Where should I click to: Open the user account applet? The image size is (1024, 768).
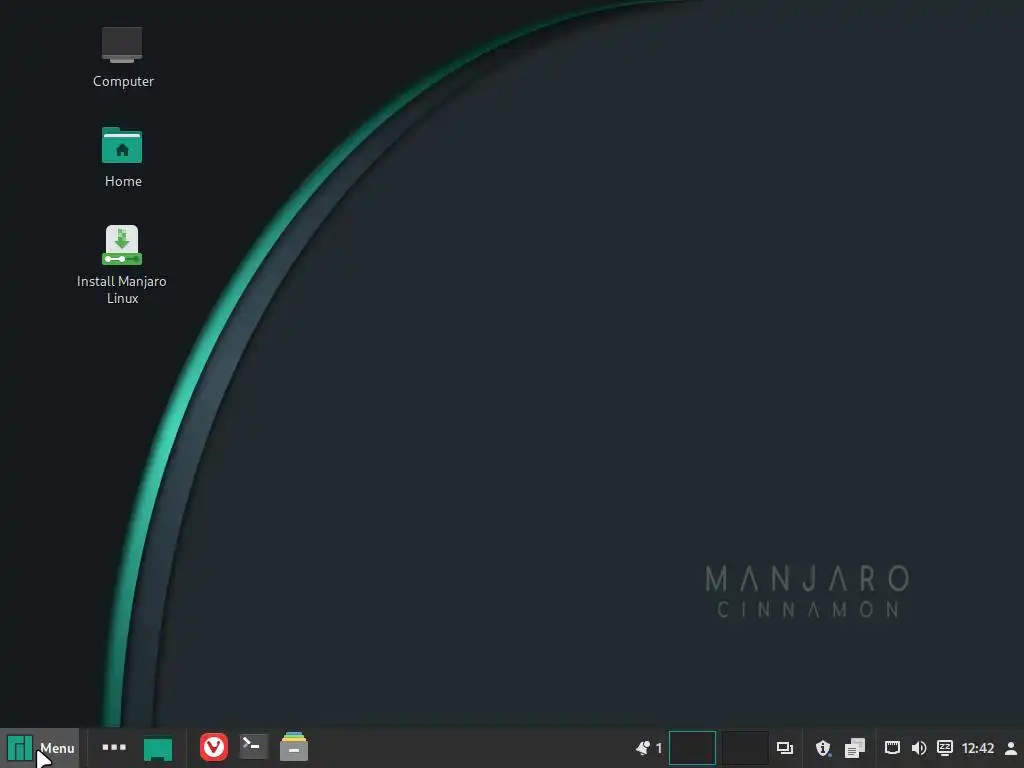1010,748
